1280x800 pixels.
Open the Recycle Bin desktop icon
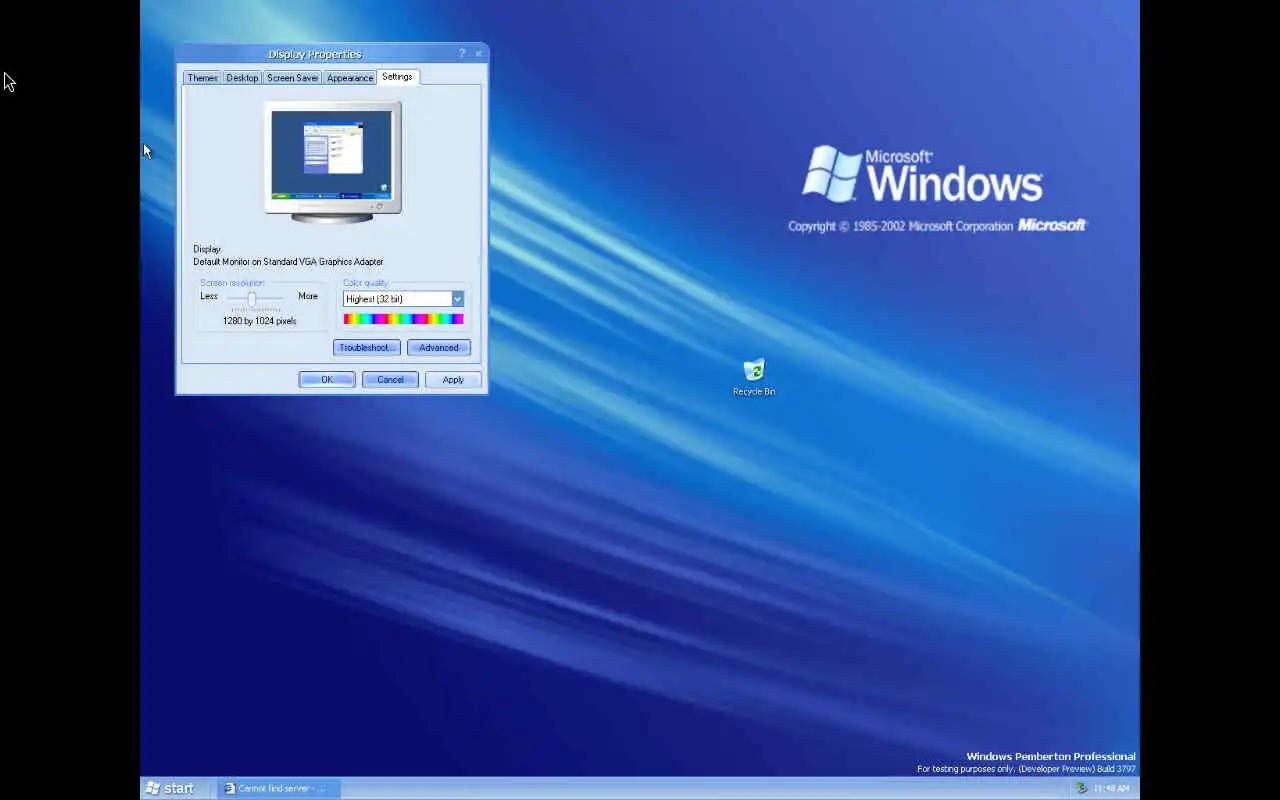754,377
